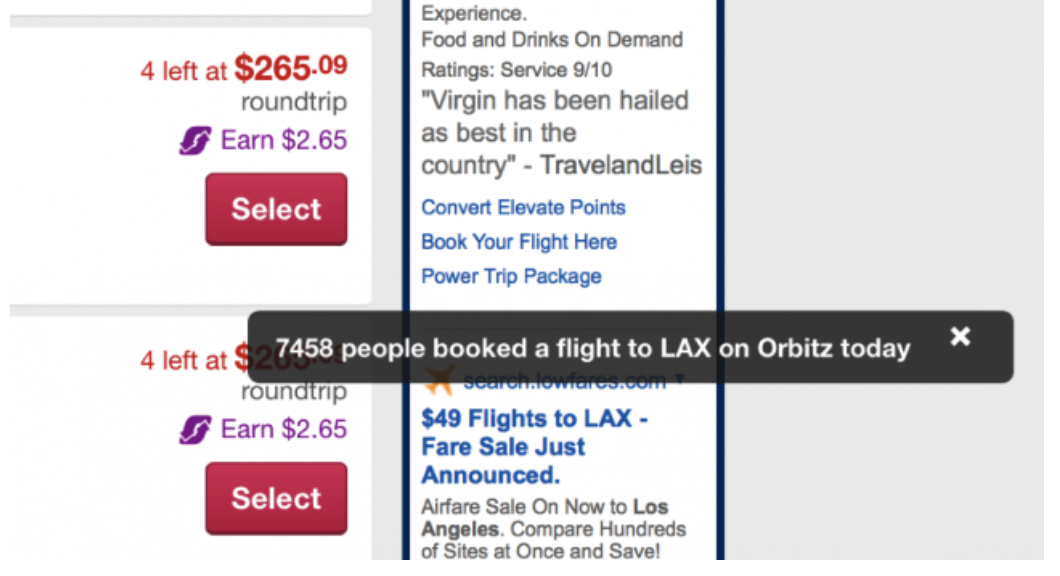
Task: Click Orbitz Rewards icon in first fare card
Action: click(x=195, y=141)
